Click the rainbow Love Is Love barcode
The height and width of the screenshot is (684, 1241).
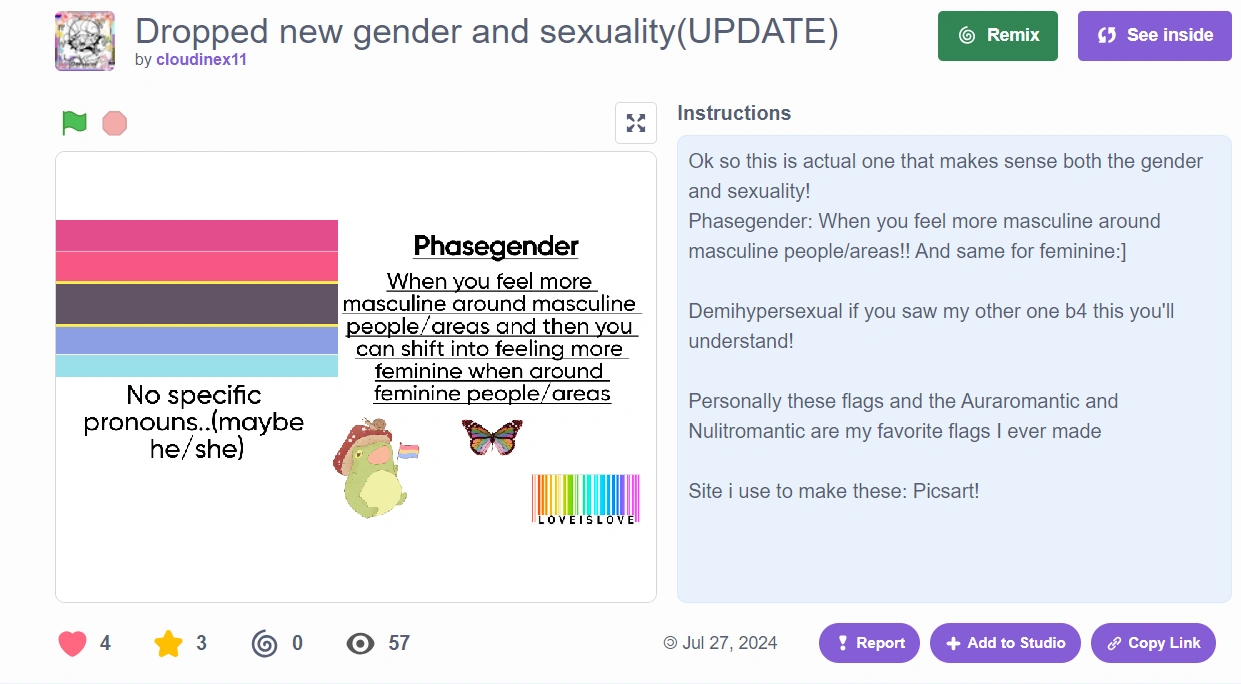coord(585,498)
